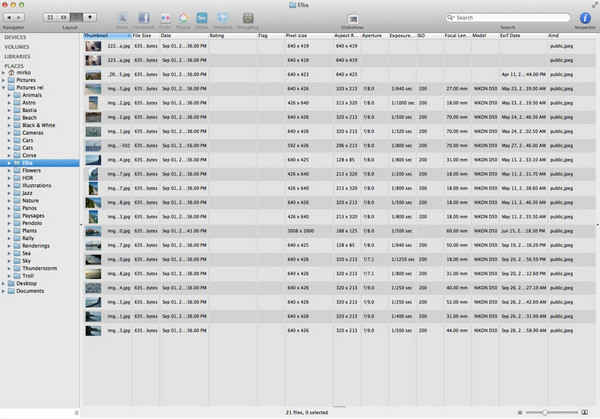Switch to the icon grid layout

click(x=50, y=18)
